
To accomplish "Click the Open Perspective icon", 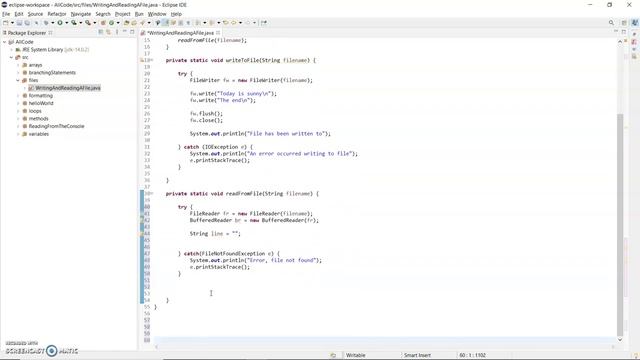I will pyautogui.click(x=624, y=23).
